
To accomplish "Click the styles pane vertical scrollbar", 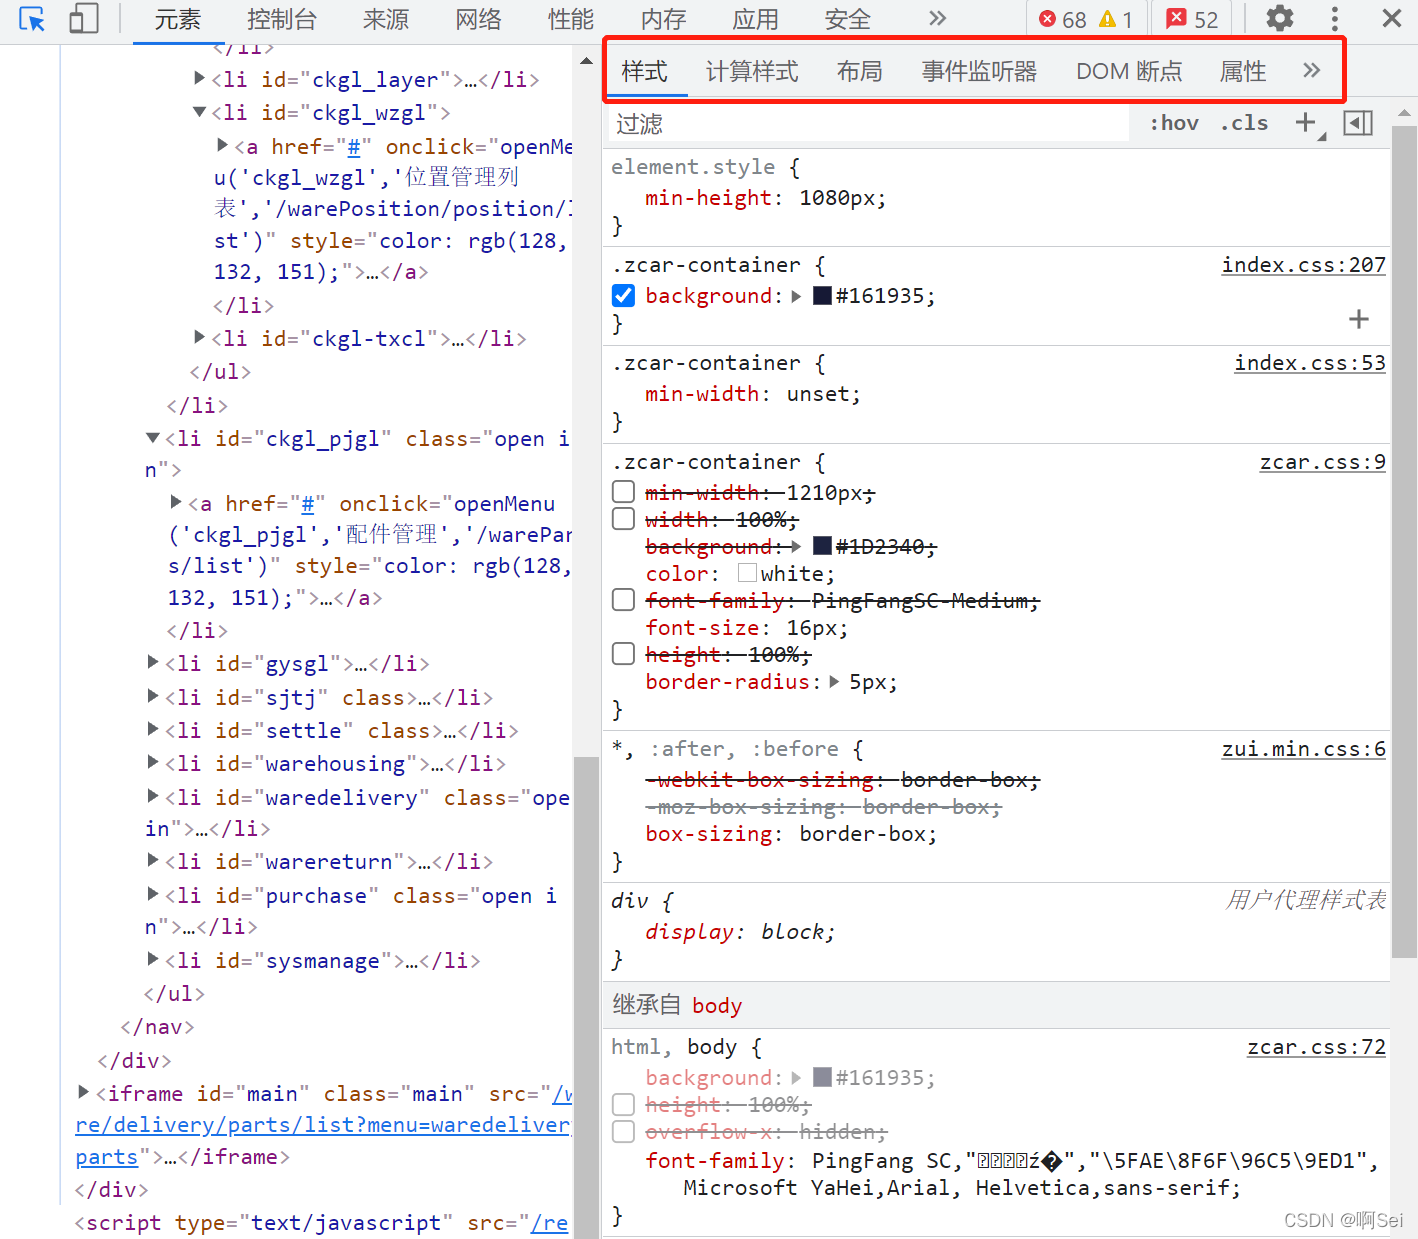I will coord(1404,540).
